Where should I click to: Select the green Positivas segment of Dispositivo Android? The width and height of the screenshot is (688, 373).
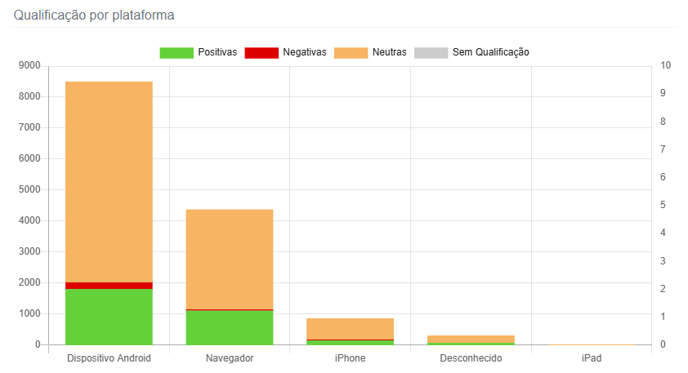click(x=109, y=317)
